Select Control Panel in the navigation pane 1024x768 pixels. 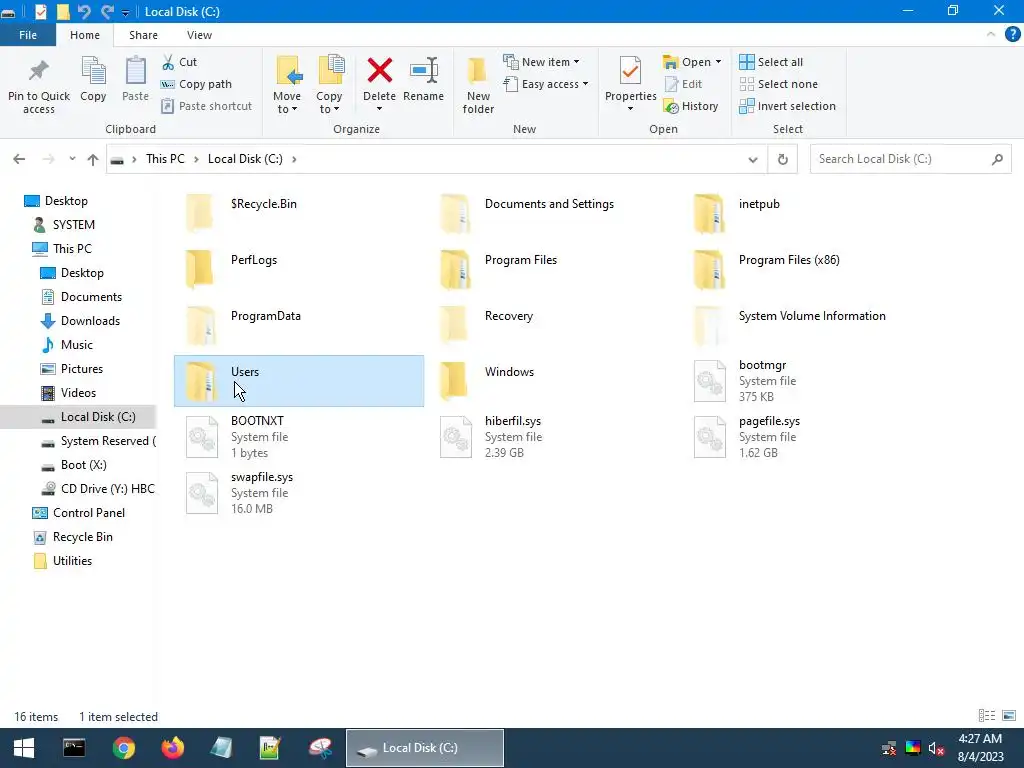click(x=88, y=513)
